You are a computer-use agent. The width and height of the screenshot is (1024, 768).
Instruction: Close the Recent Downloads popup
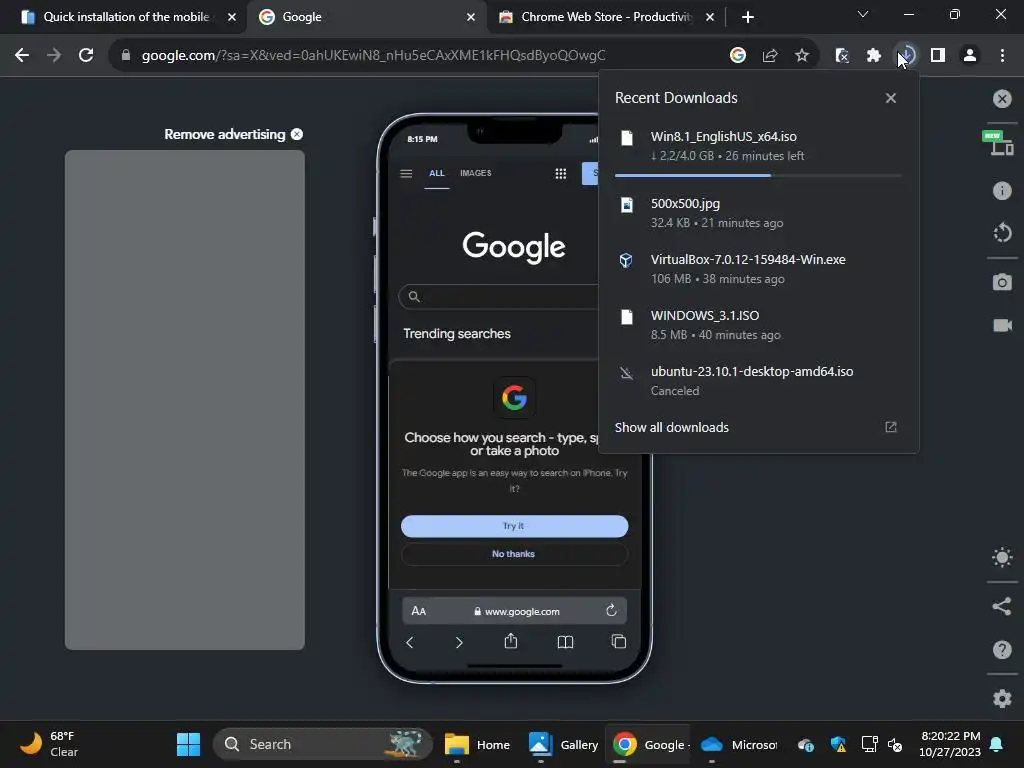point(891,98)
